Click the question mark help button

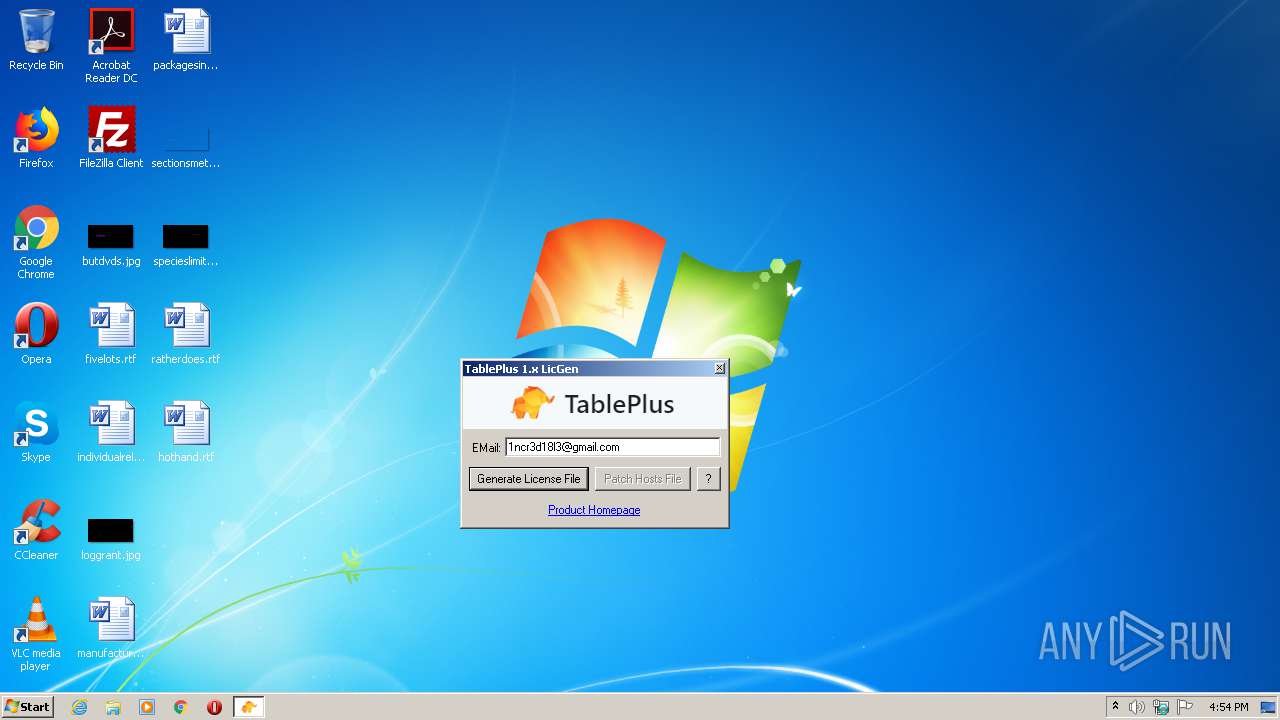coord(708,479)
